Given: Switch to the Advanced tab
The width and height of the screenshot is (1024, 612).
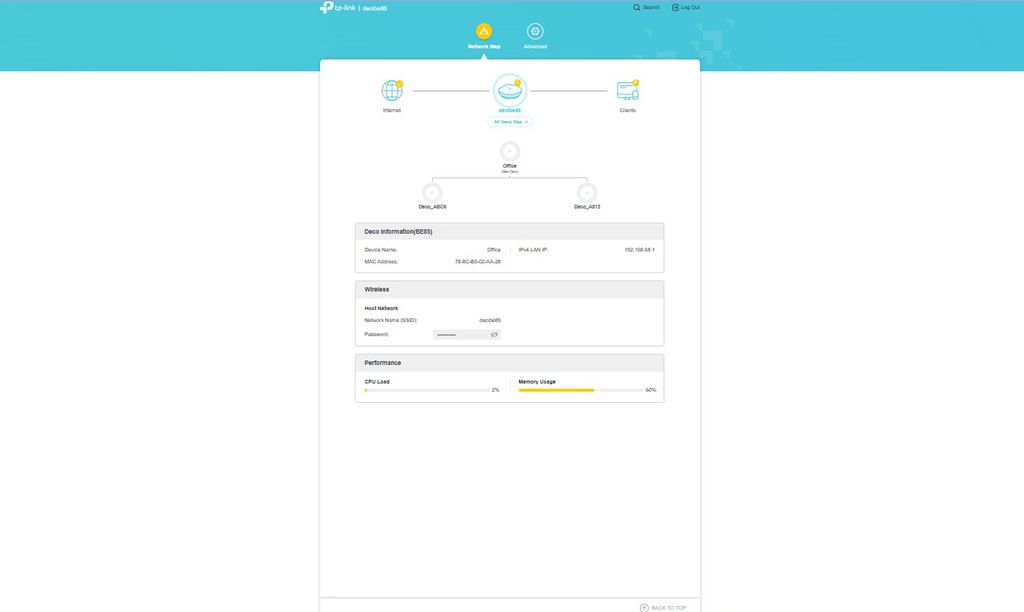Looking at the screenshot, I should tap(536, 36).
